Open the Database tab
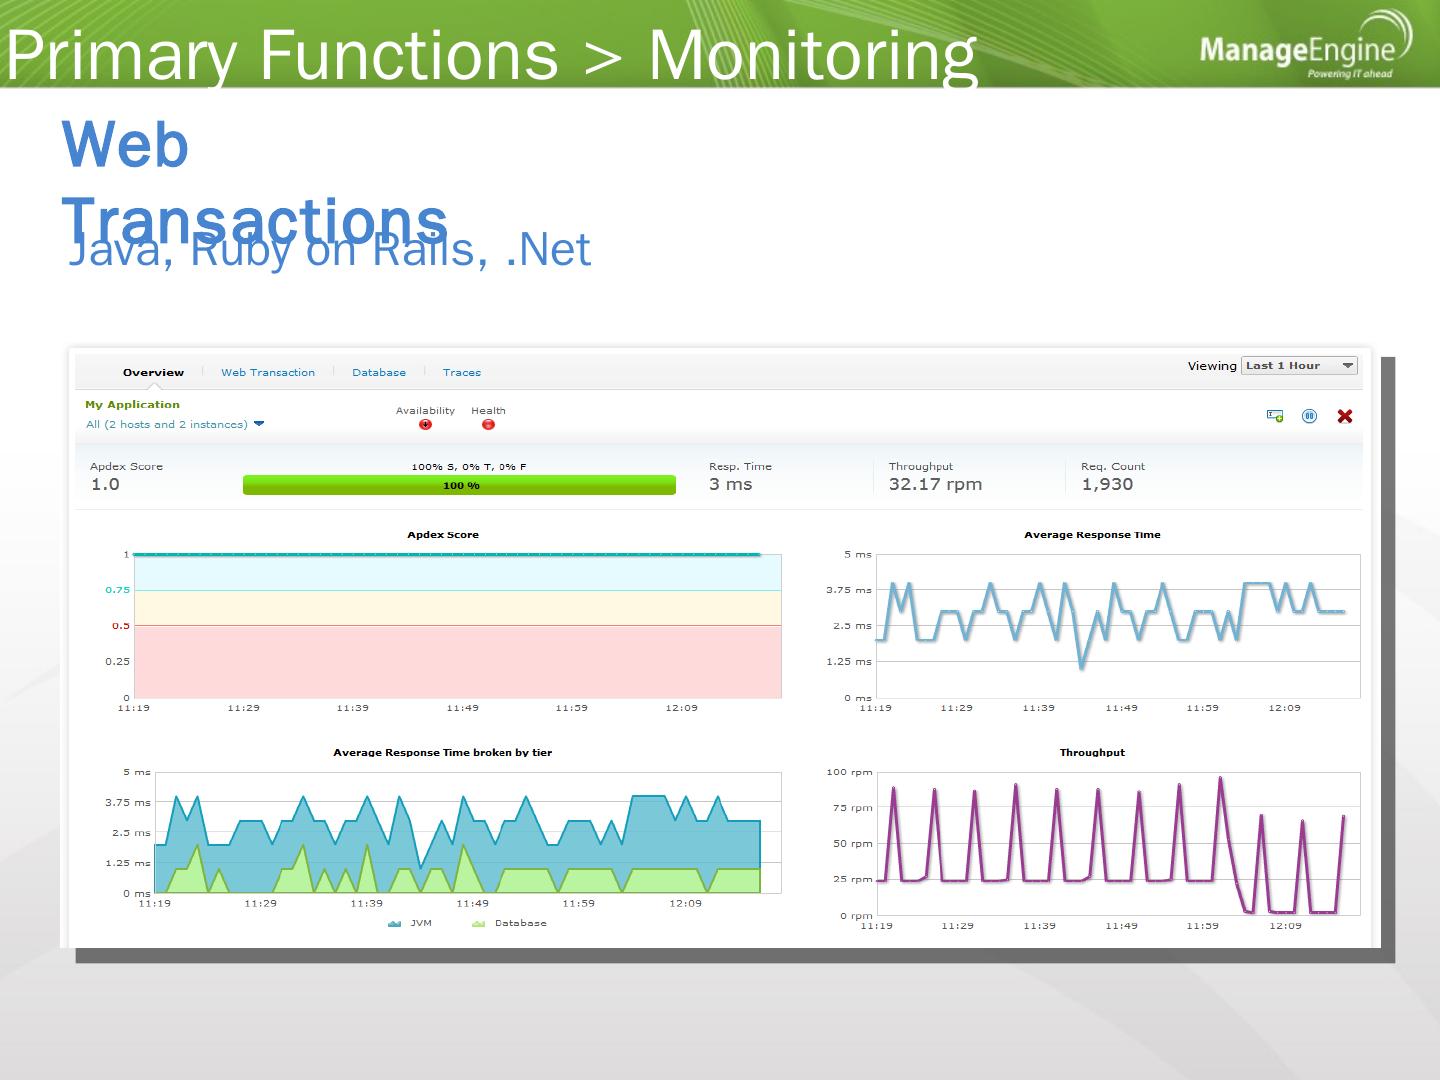Viewport: 1440px width, 1080px height. pyautogui.click(x=379, y=373)
